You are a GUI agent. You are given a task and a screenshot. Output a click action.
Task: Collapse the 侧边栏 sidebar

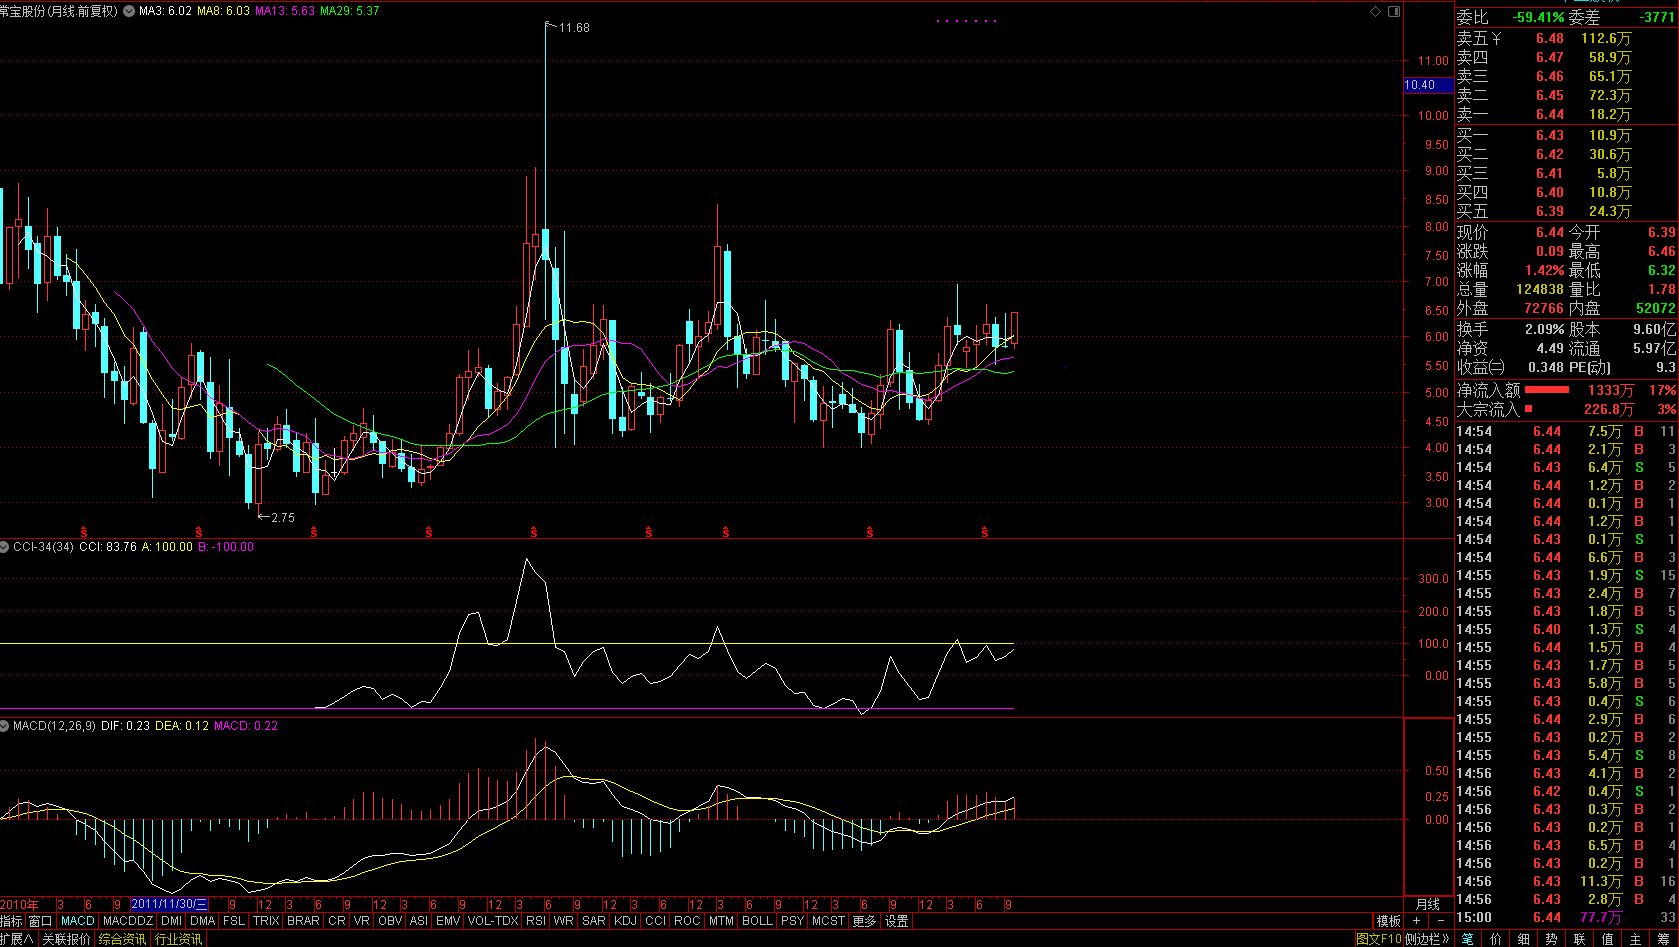click(x=1427, y=939)
